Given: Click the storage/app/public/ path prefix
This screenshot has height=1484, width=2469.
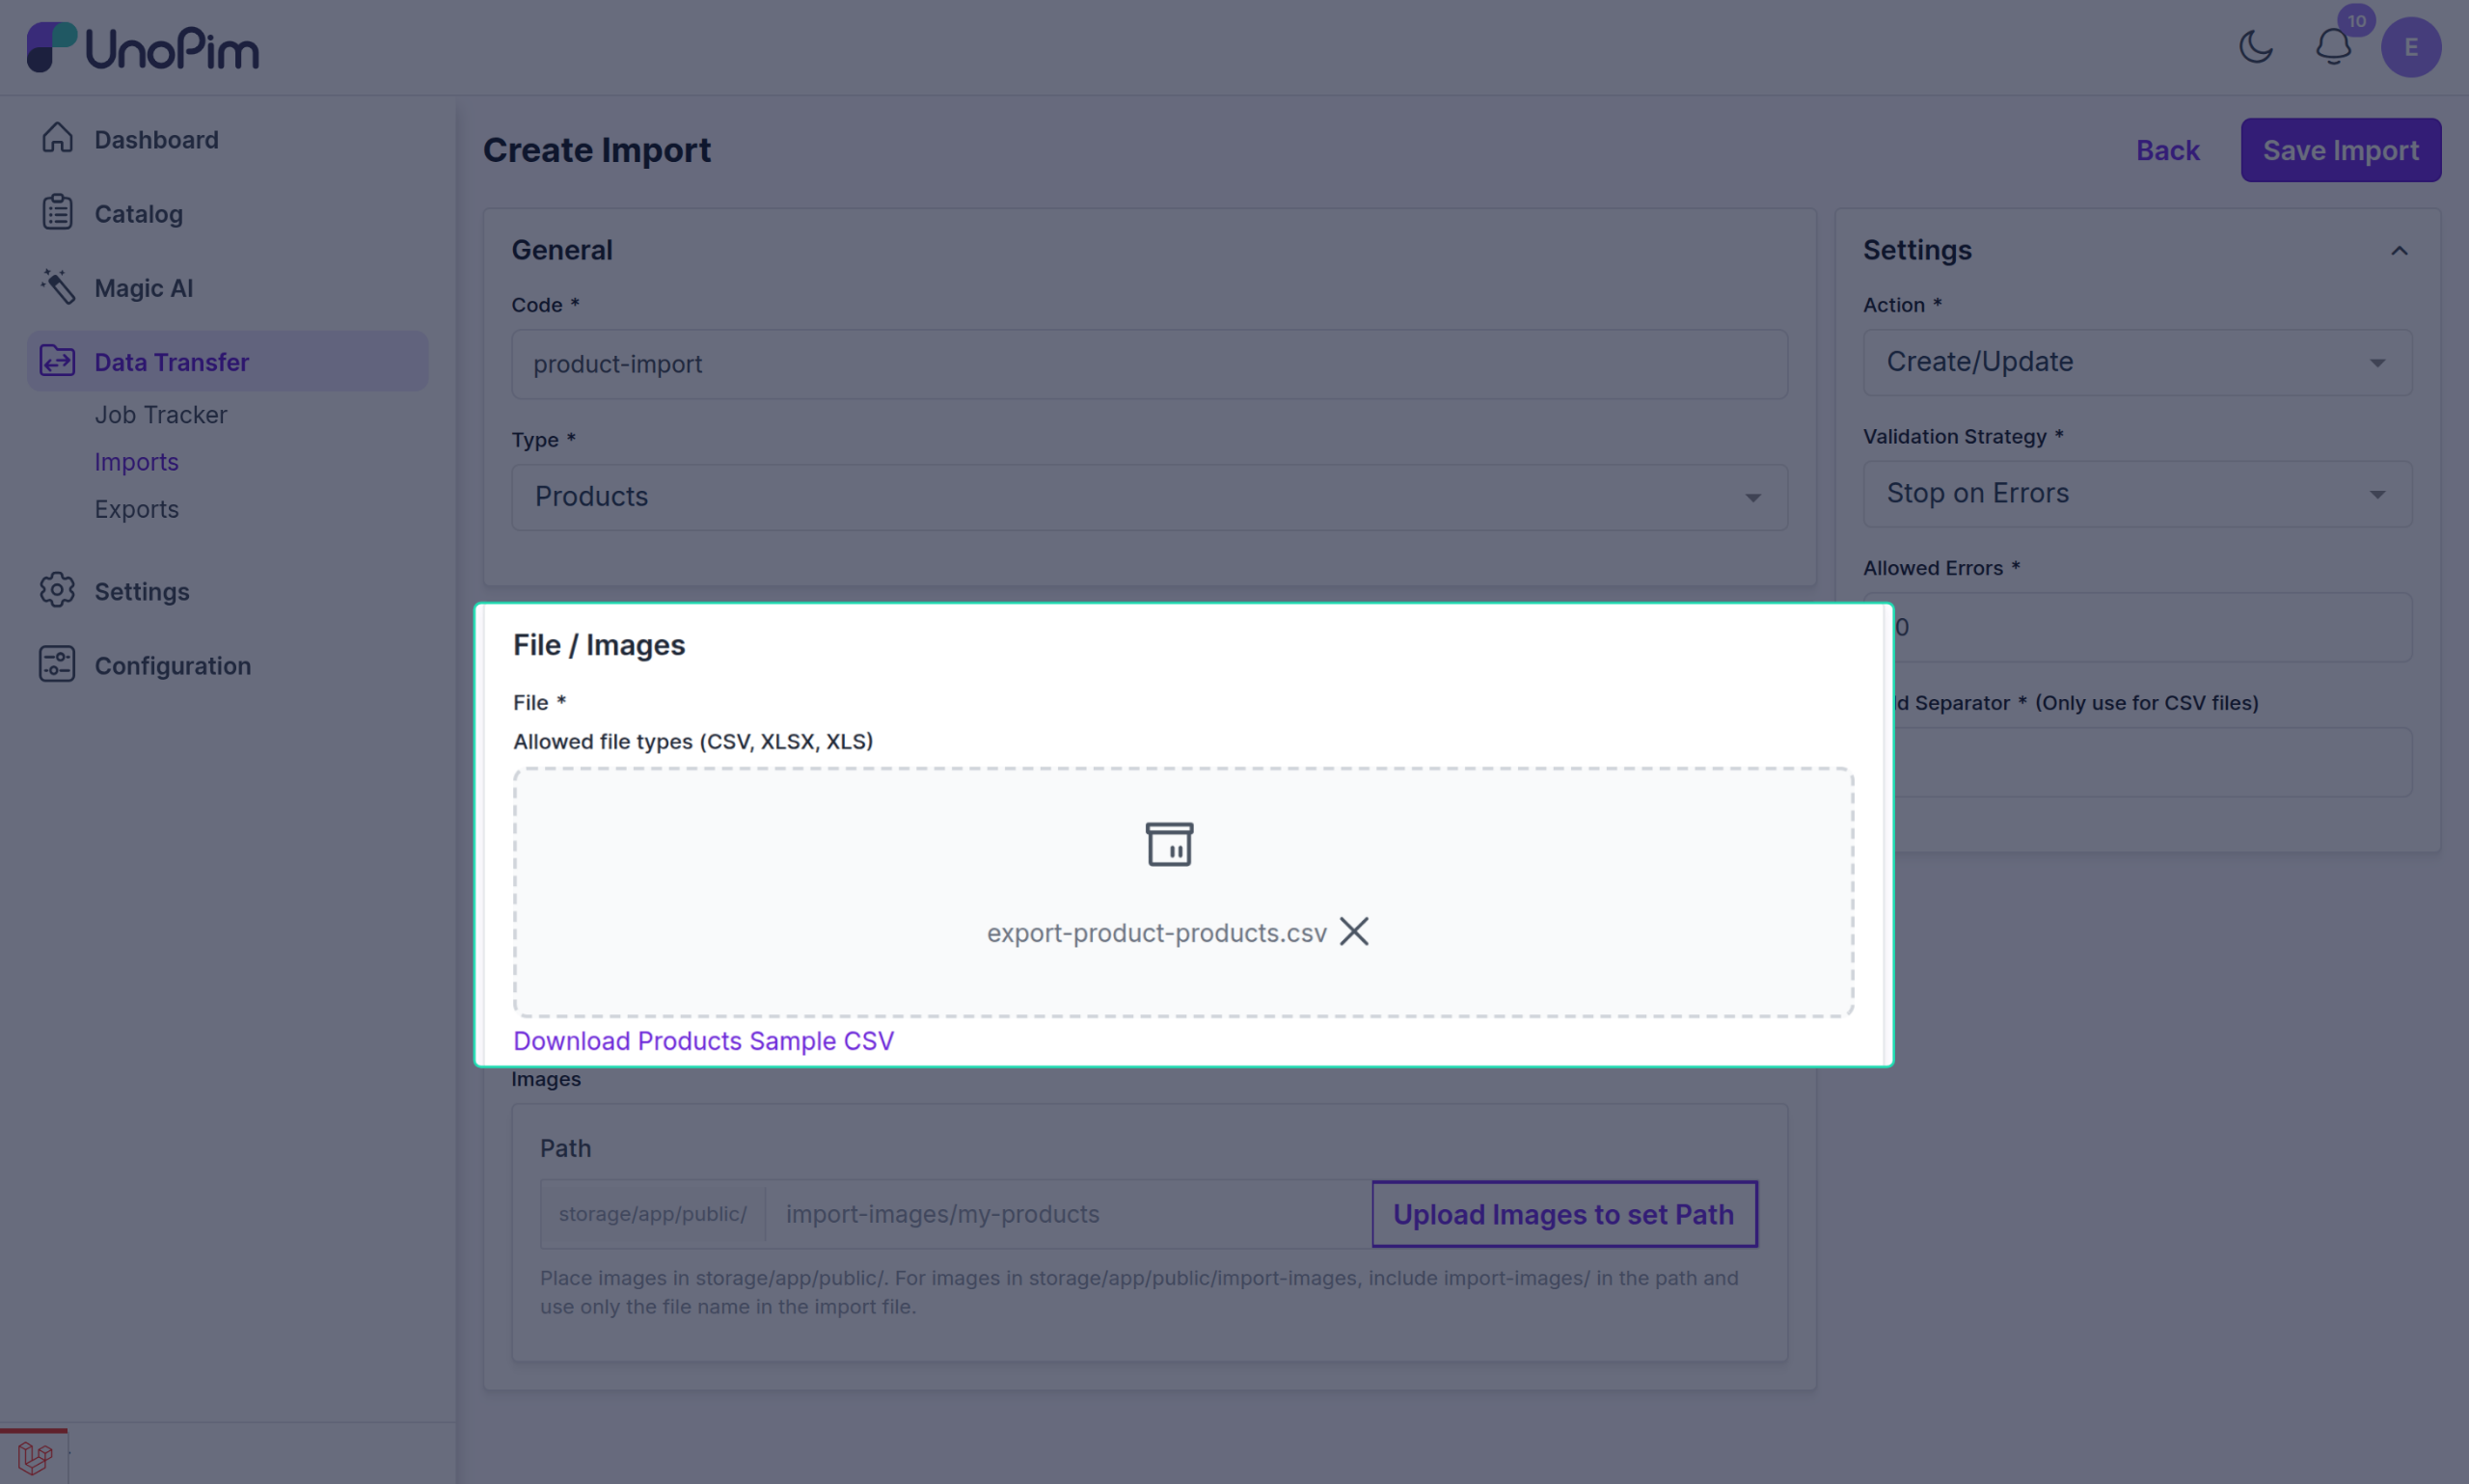Looking at the screenshot, I should coord(652,1213).
